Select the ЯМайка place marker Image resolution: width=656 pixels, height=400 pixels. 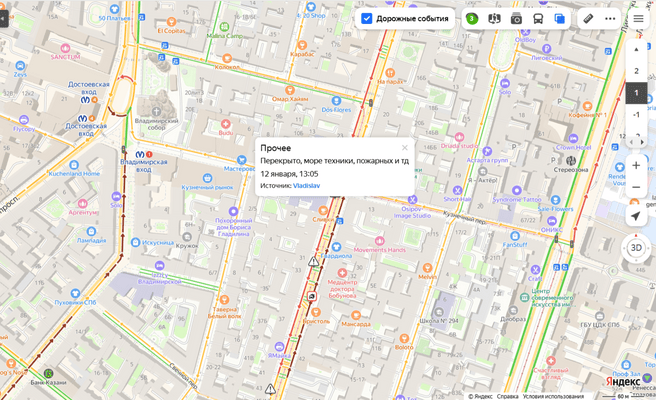[279, 346]
